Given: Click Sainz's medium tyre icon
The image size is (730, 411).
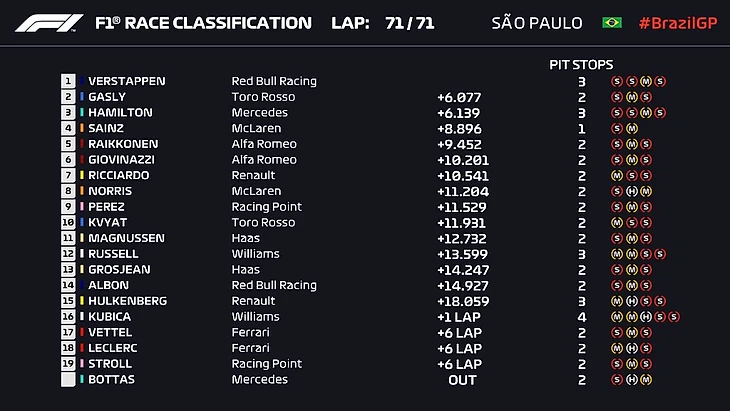Looking at the screenshot, I should 631,128.
